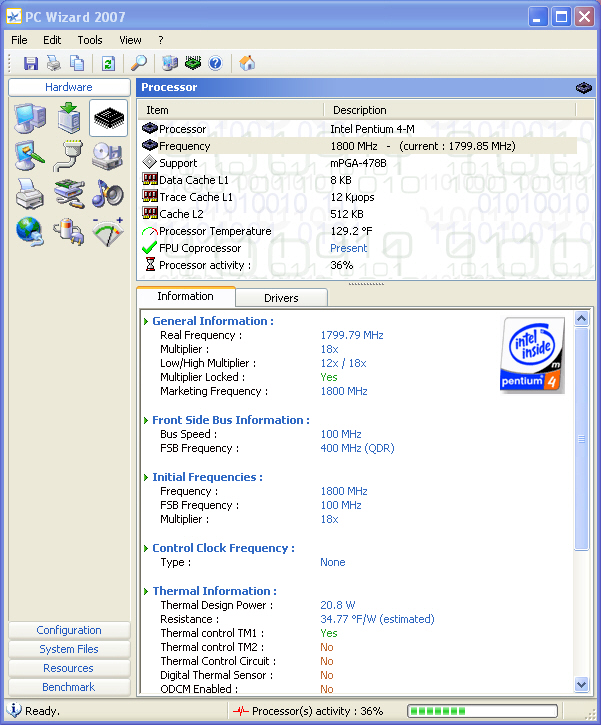This screenshot has width=601, height=725.
Task: Click the green chip toolbar icon
Action: [x=193, y=62]
